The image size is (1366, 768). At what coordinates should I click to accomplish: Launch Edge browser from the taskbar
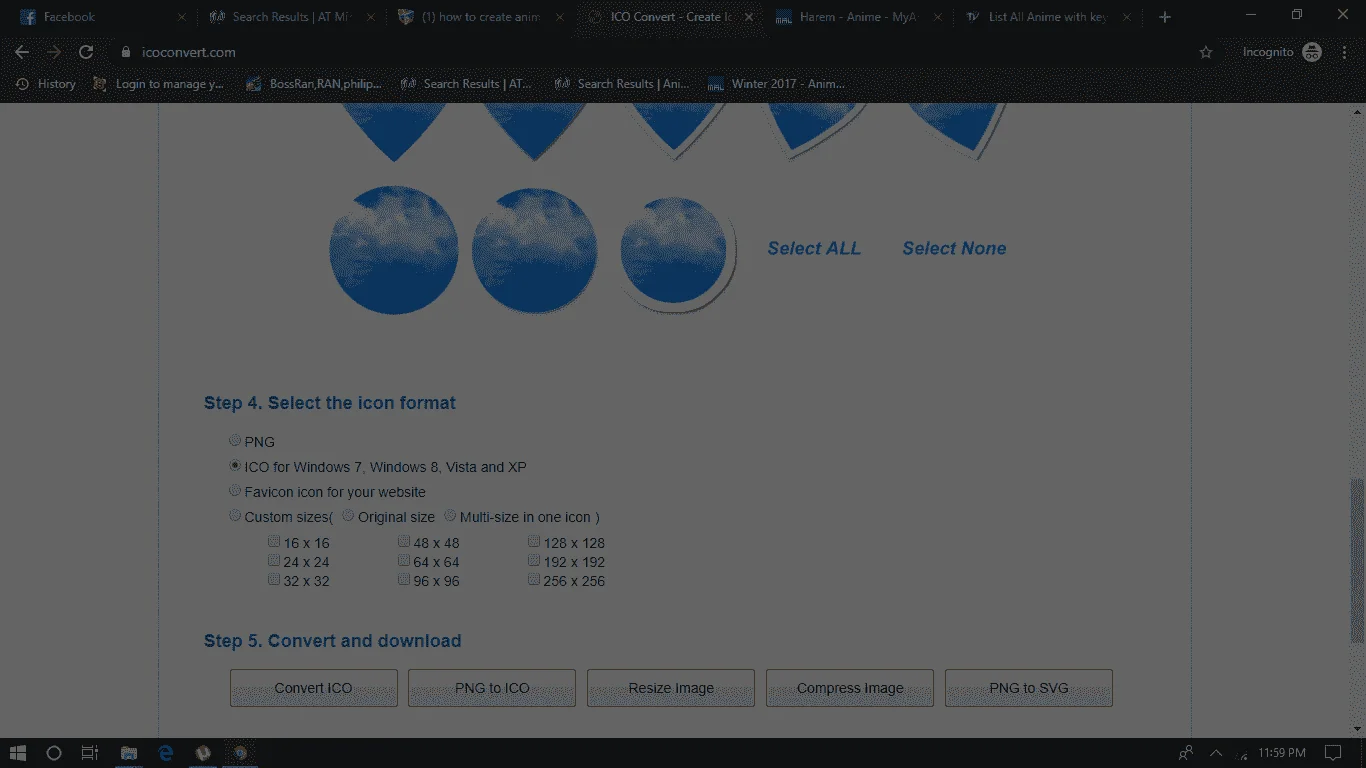click(x=166, y=753)
